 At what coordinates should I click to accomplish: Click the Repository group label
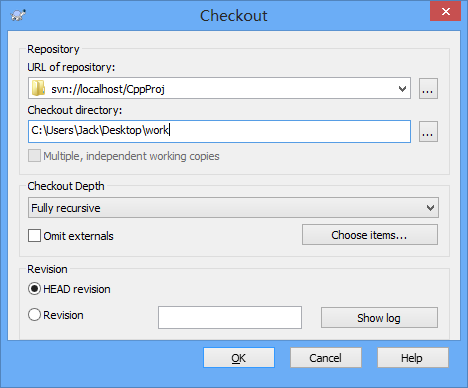pyautogui.click(x=53, y=49)
